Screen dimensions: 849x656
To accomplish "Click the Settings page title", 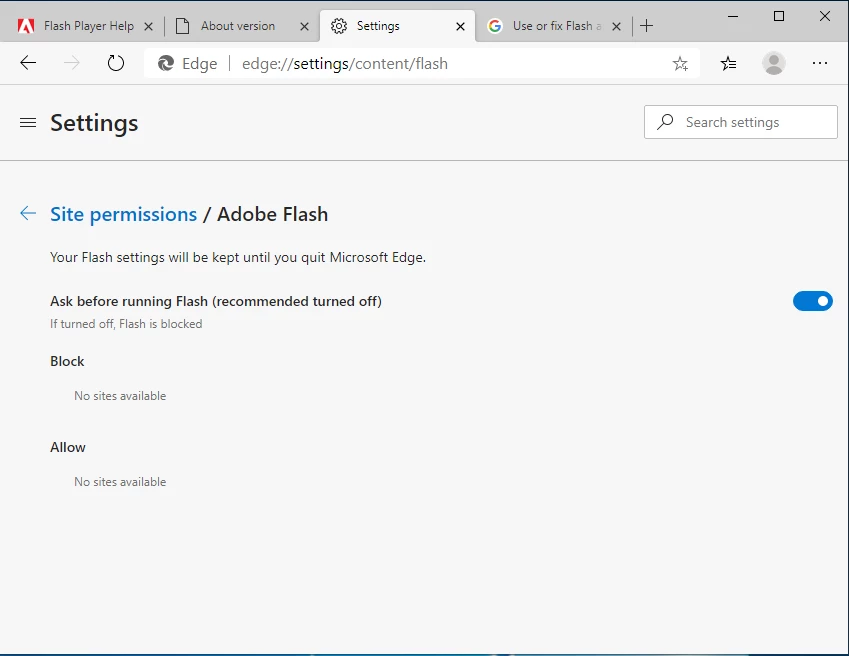I will click(94, 123).
